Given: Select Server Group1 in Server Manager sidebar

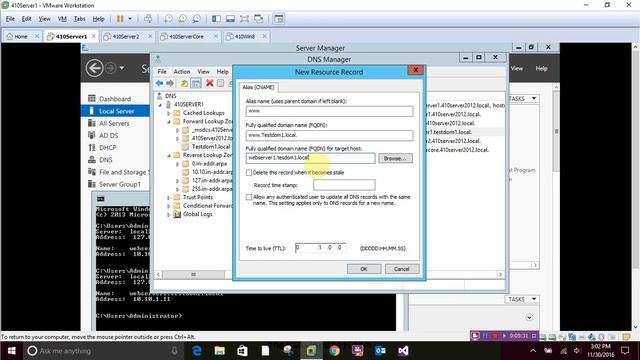Looking at the screenshot, I should (119, 184).
